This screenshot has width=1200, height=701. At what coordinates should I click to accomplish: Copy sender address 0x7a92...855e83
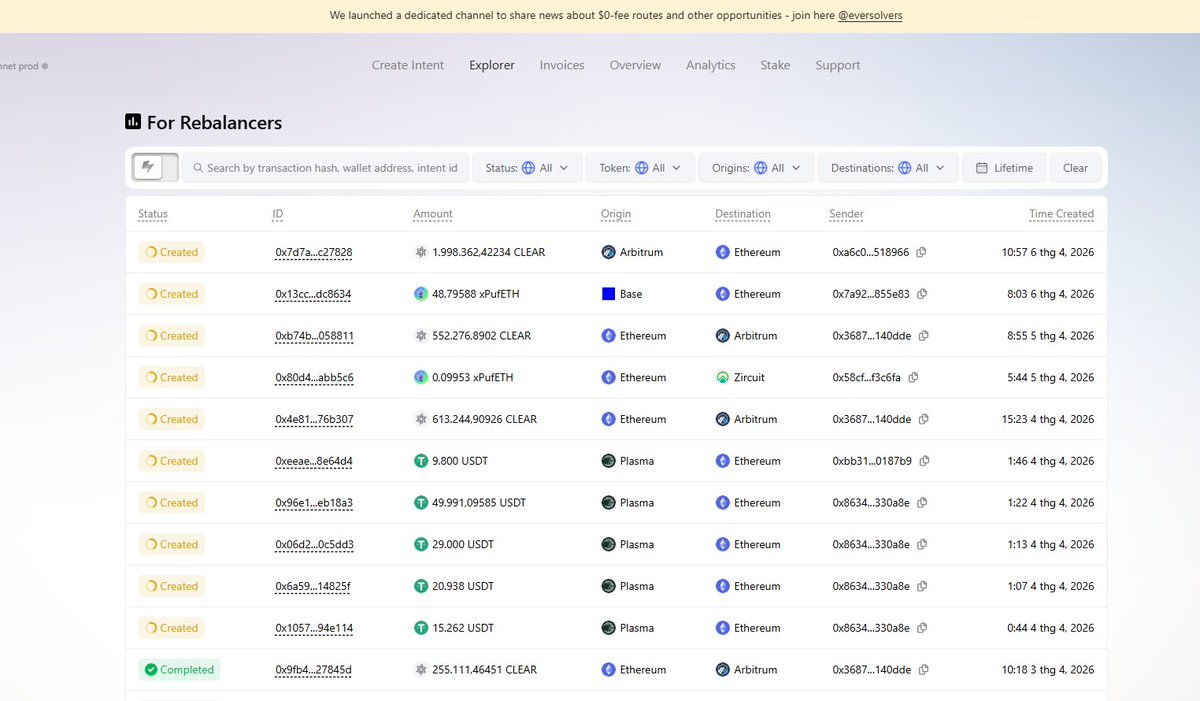(922, 294)
